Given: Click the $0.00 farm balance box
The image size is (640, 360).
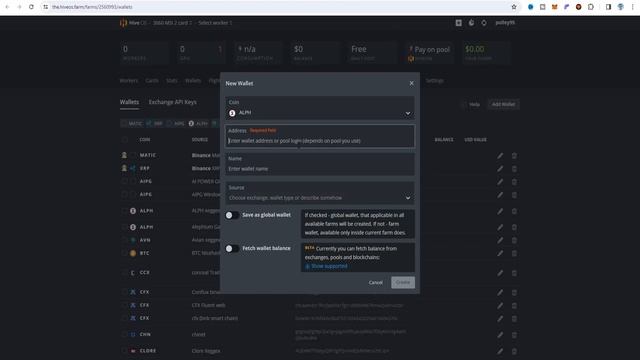Looking at the screenshot, I should 486,53.
